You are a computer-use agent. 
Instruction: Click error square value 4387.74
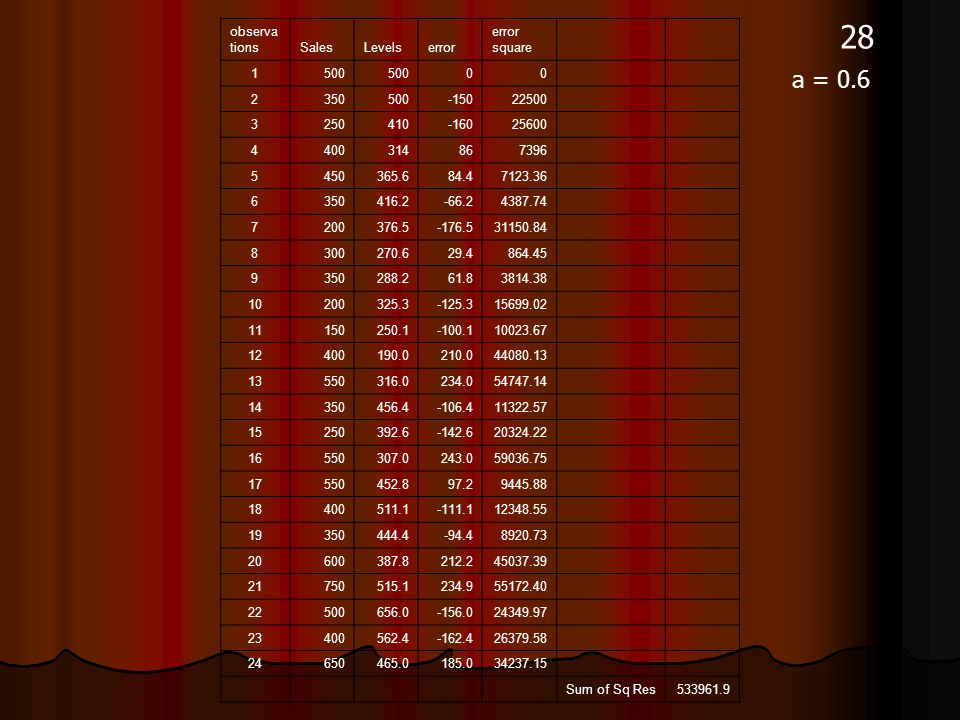[523, 201]
